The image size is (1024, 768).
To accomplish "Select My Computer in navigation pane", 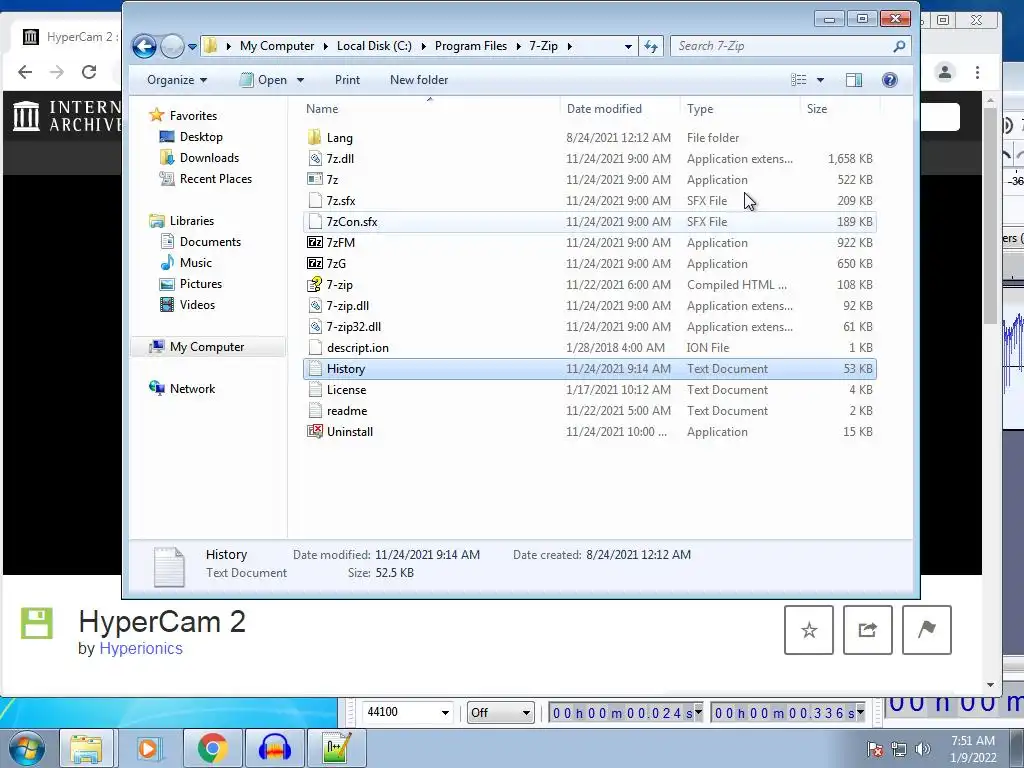I will coord(207,347).
